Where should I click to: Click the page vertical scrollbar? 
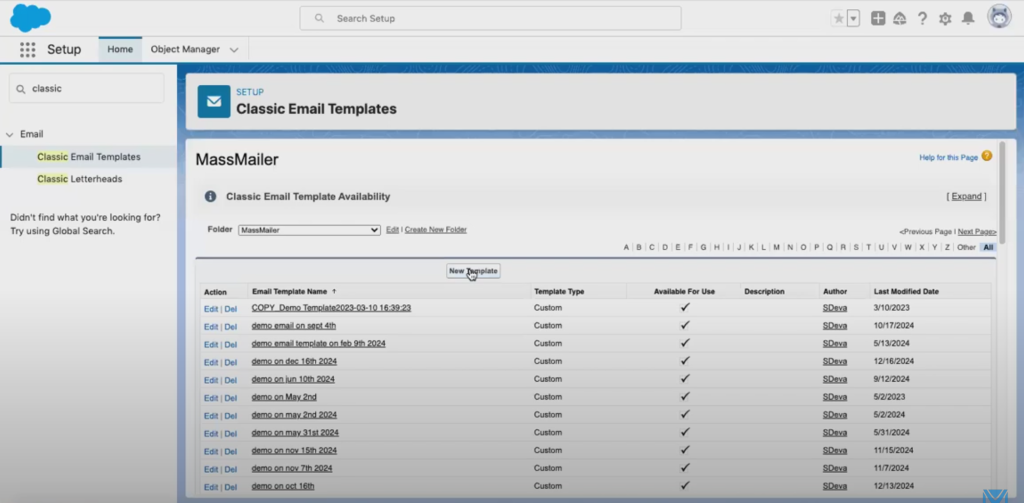1002,191
